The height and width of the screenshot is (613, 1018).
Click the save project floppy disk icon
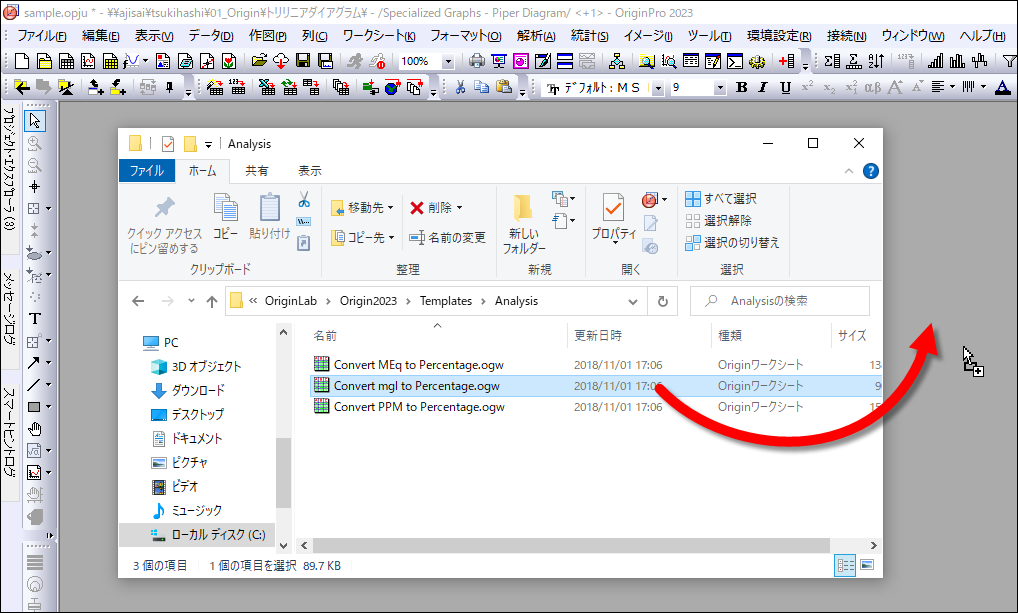coord(303,61)
